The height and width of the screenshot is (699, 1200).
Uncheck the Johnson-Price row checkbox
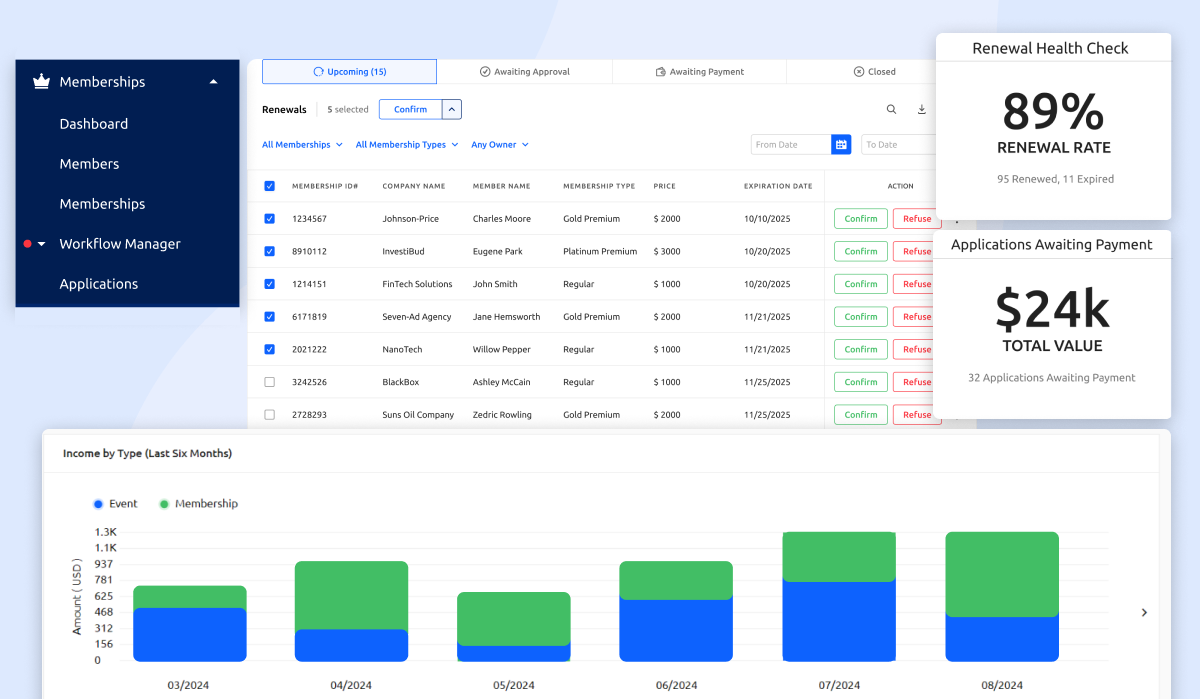pyautogui.click(x=269, y=219)
